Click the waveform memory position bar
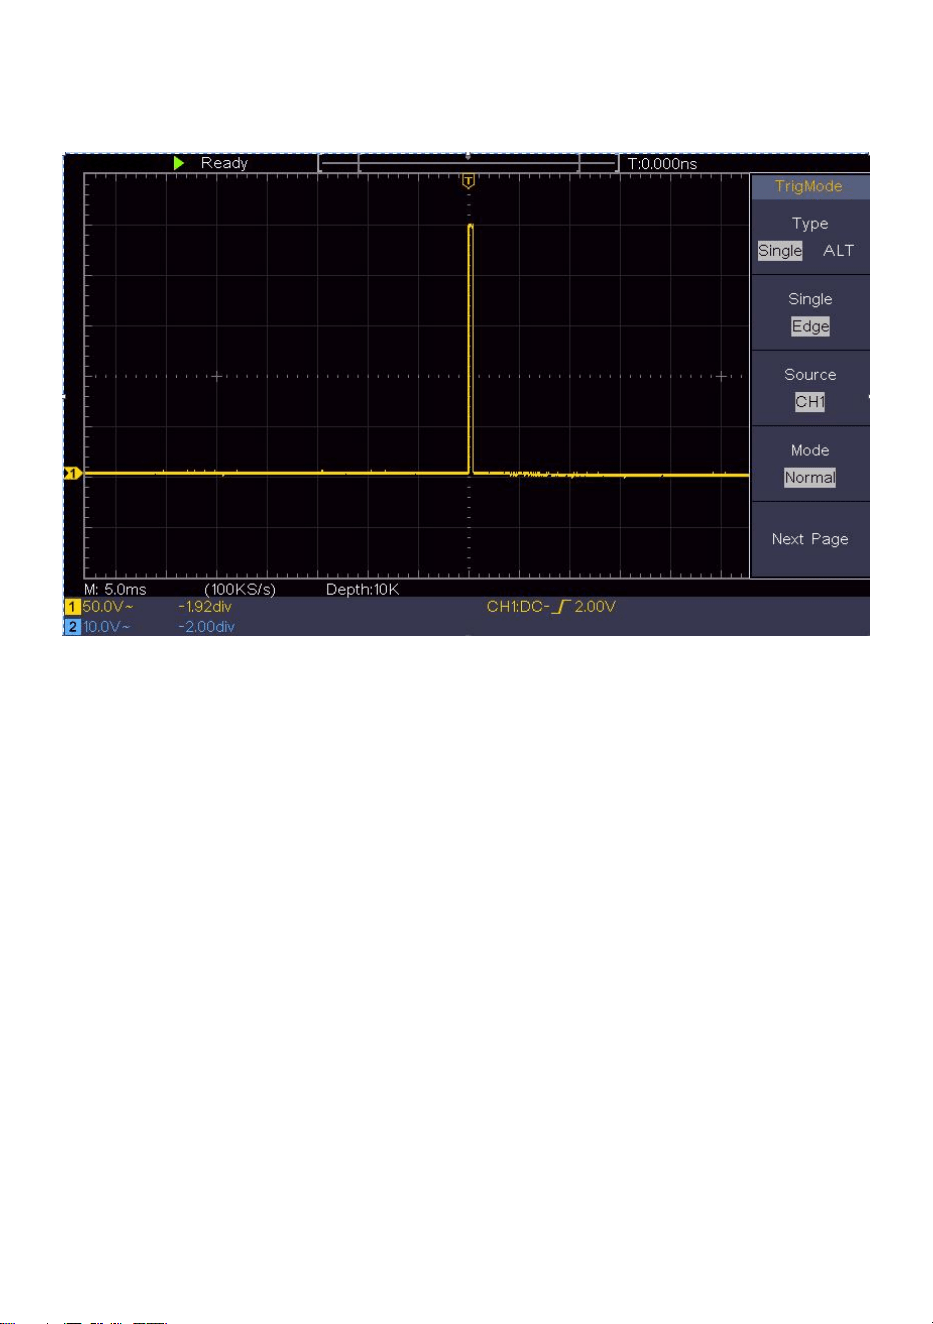The width and height of the screenshot is (933, 1324). [x=468, y=163]
